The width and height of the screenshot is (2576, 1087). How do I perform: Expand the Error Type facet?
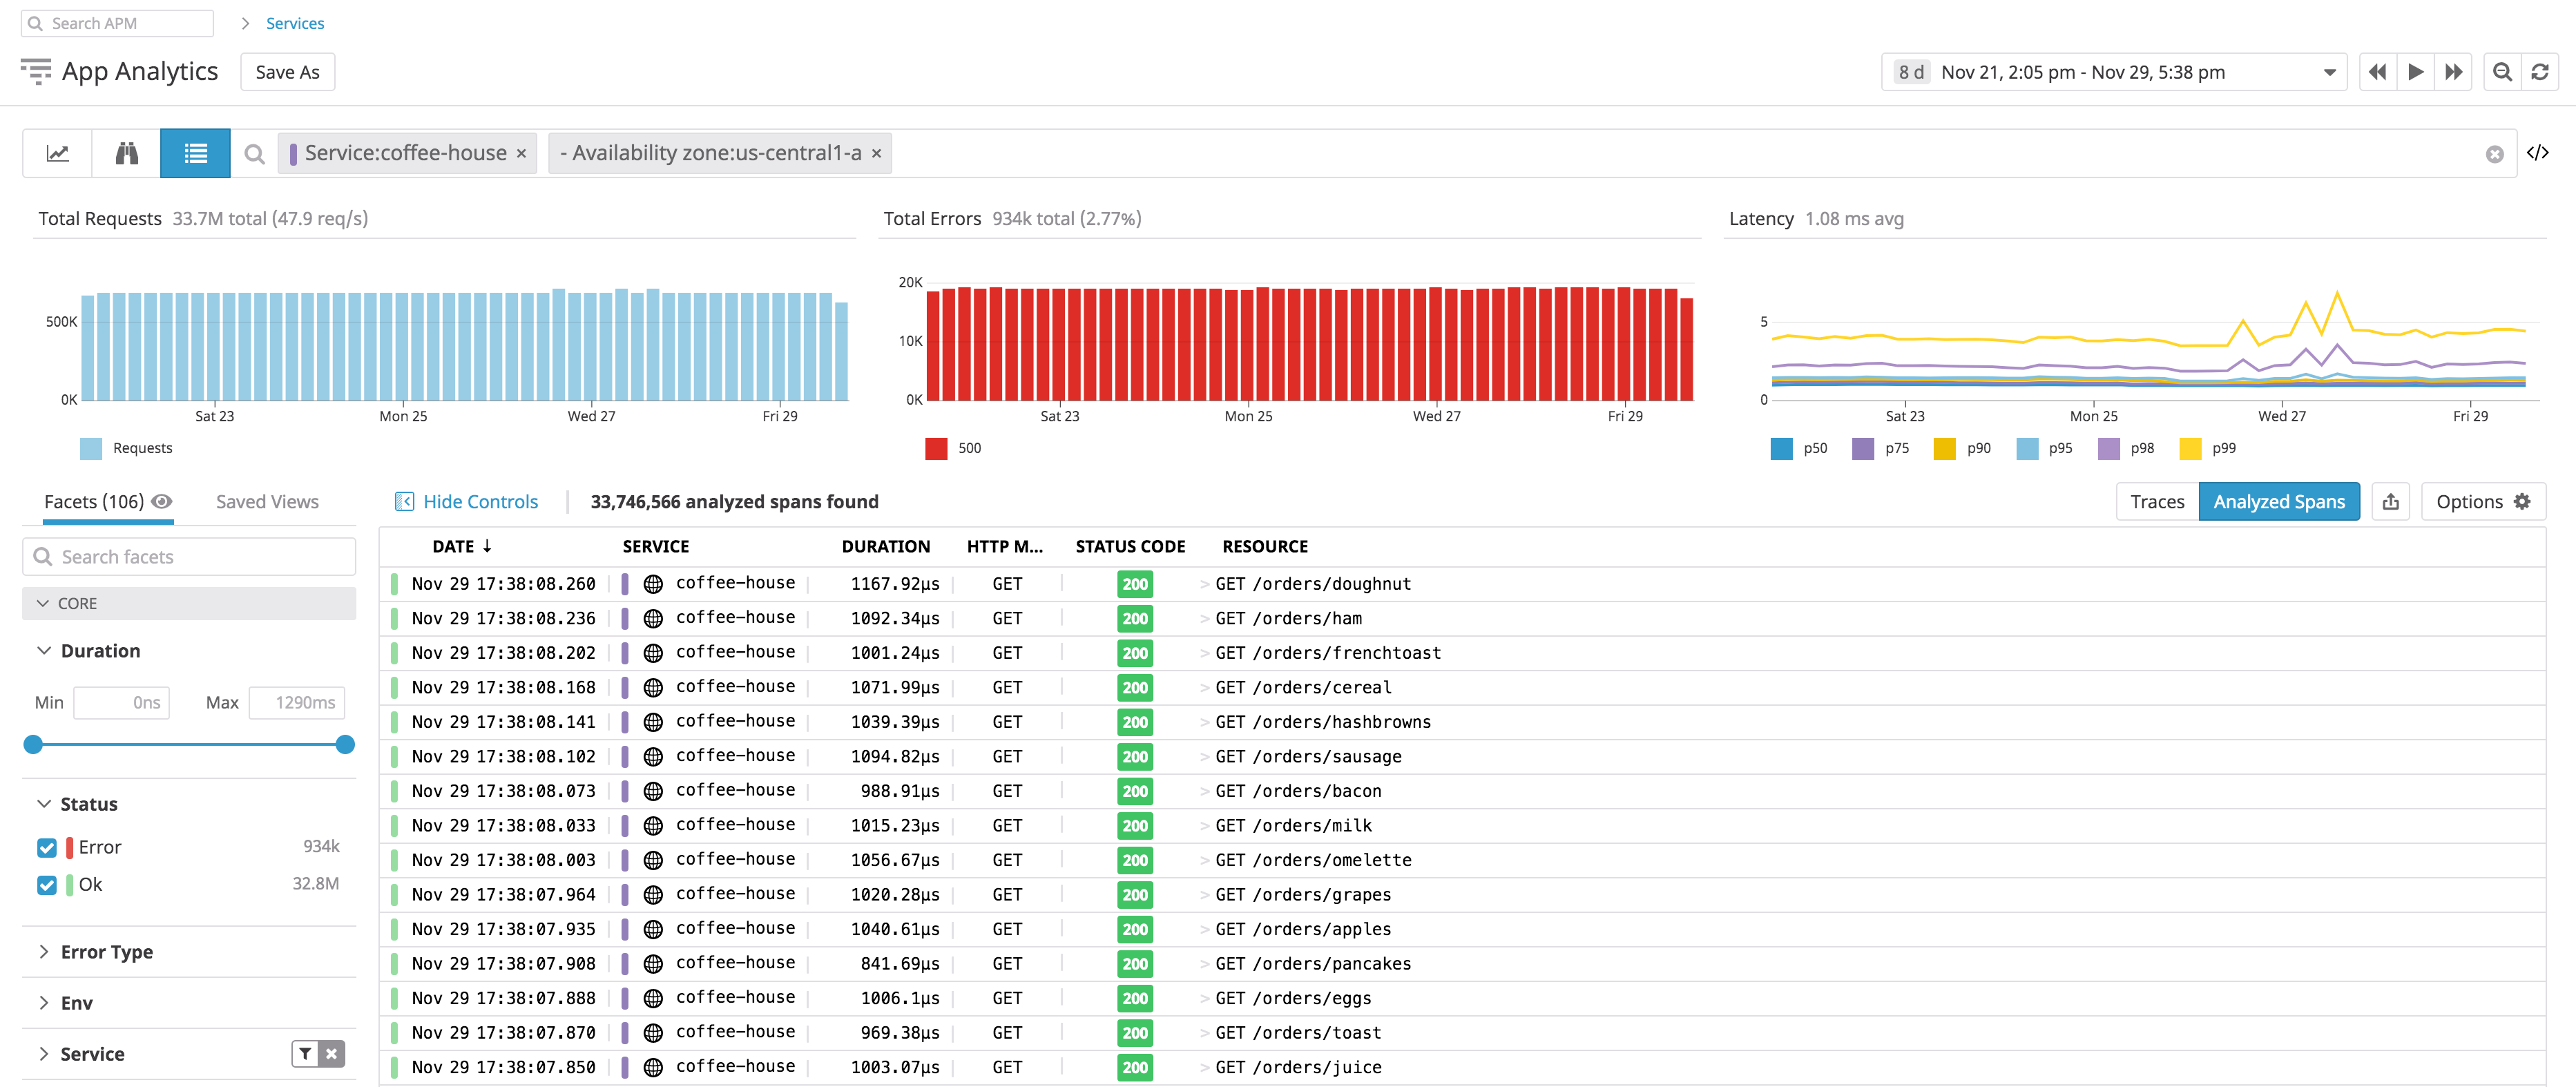coord(106,952)
